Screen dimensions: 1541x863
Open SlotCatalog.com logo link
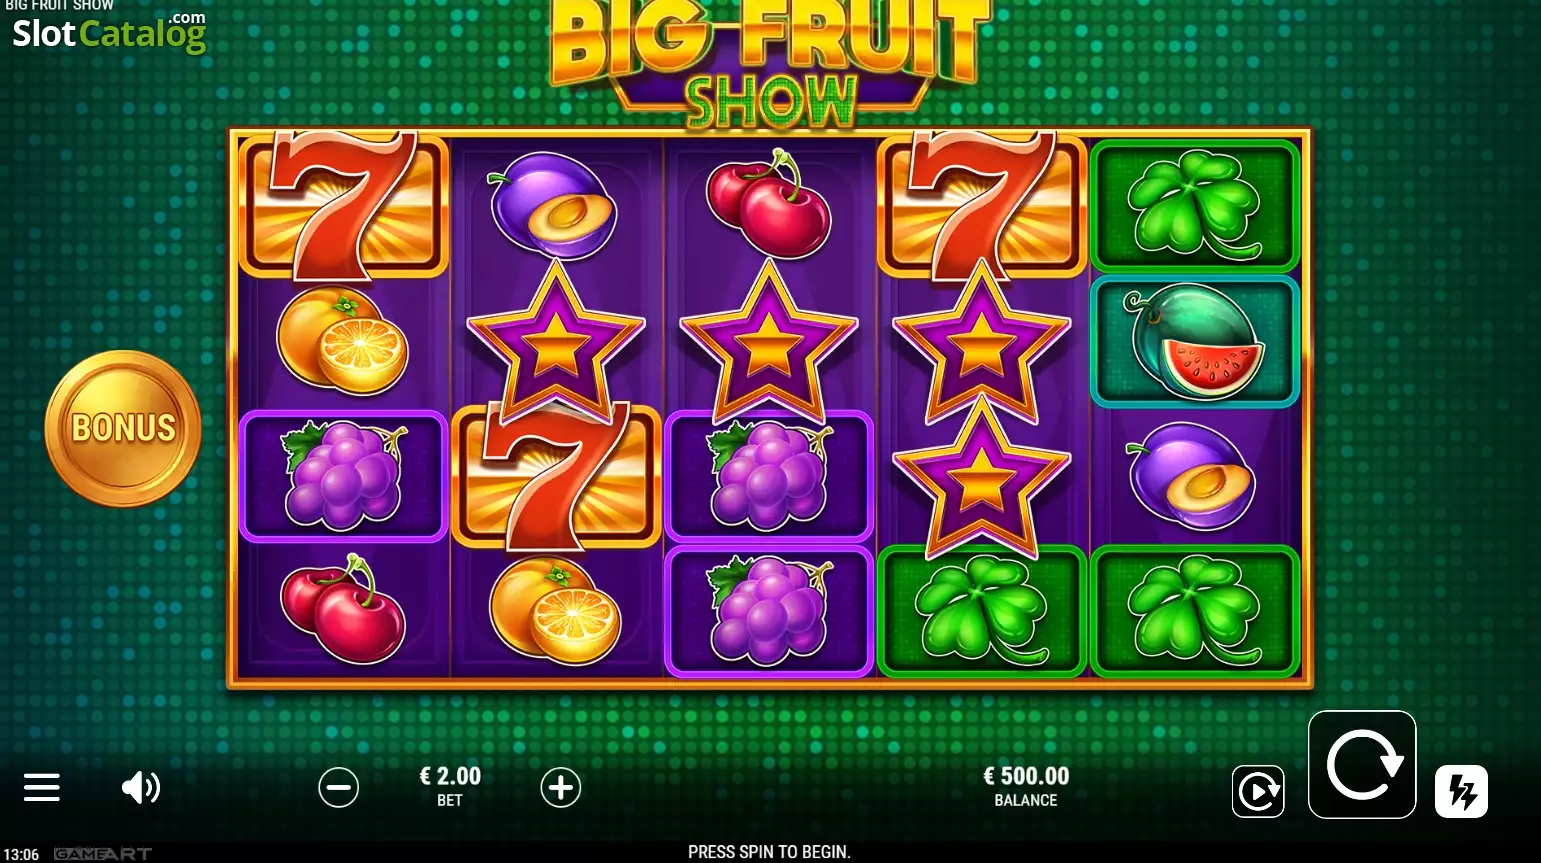[x=110, y=32]
